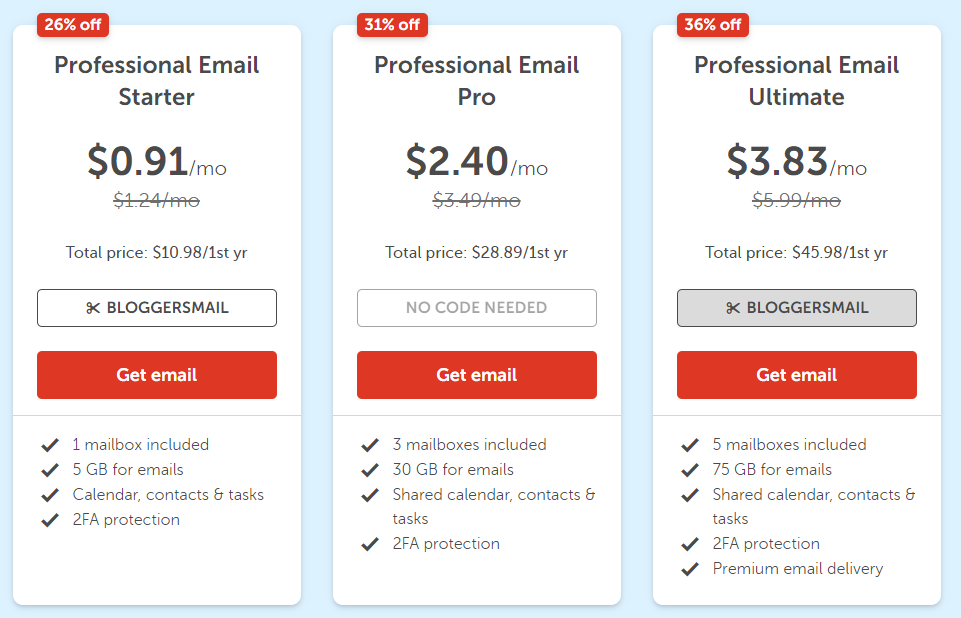
Task: Click the "31% off" badge
Action: click(392, 24)
